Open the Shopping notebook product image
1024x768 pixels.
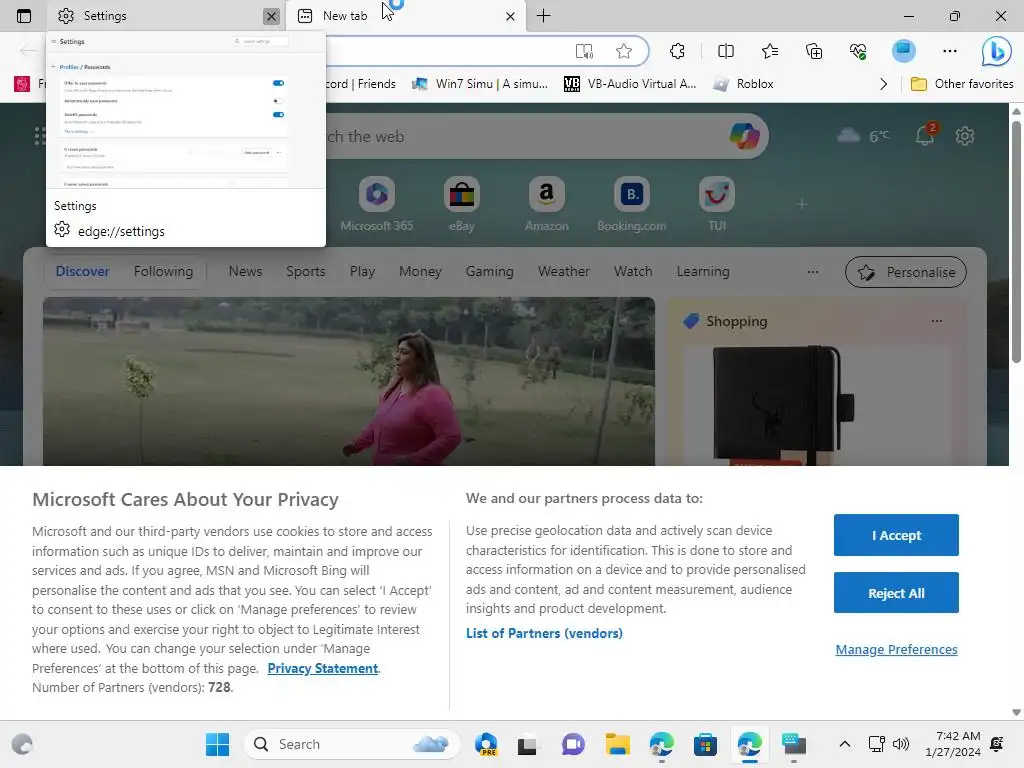pos(782,405)
